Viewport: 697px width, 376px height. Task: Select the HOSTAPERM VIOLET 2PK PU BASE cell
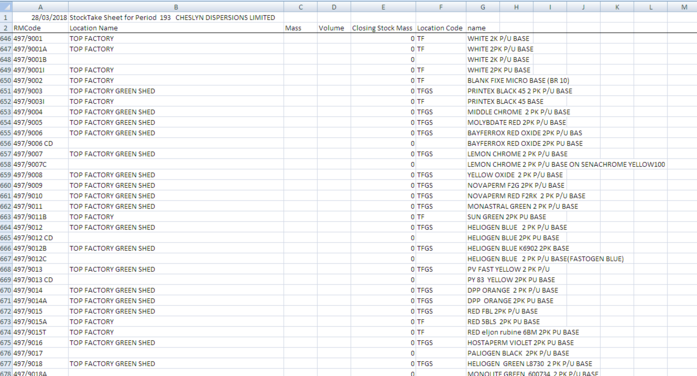[x=483, y=343]
